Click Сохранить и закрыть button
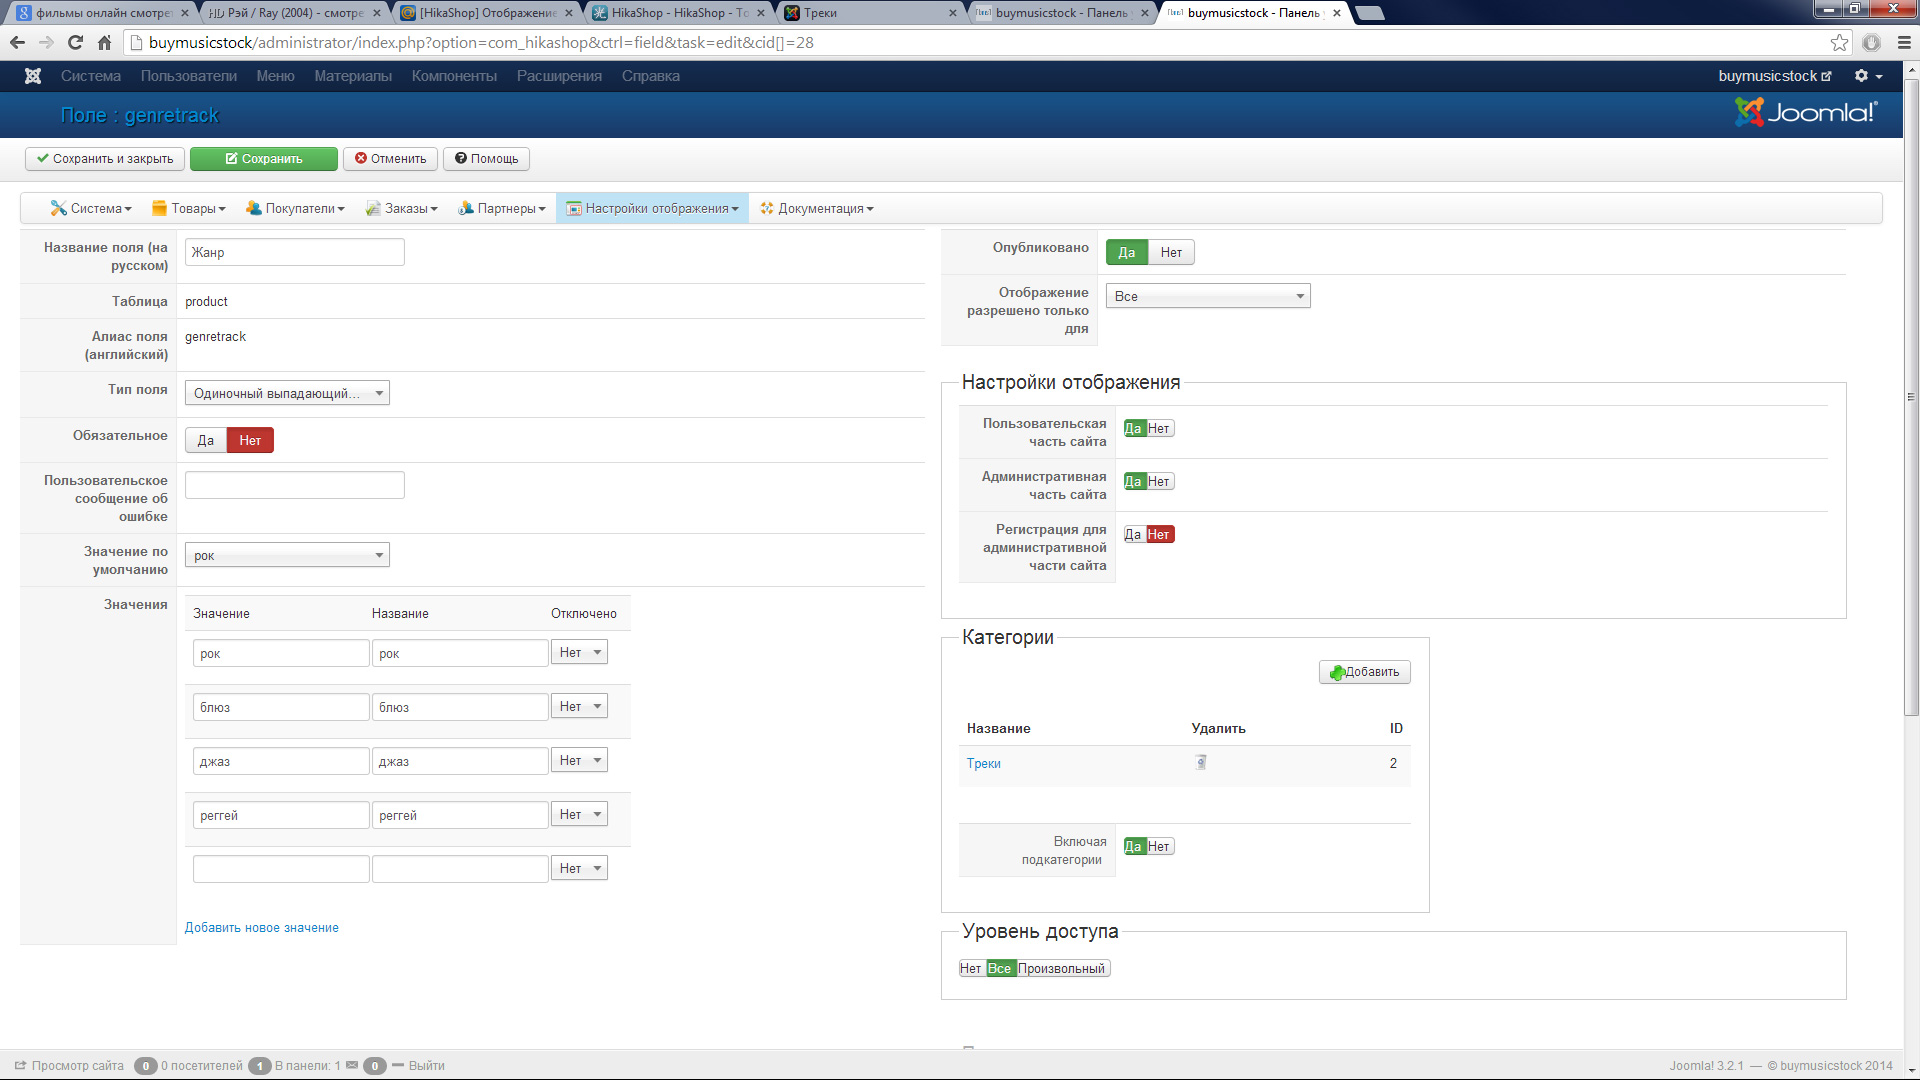The height and width of the screenshot is (1080, 1920). tap(105, 159)
